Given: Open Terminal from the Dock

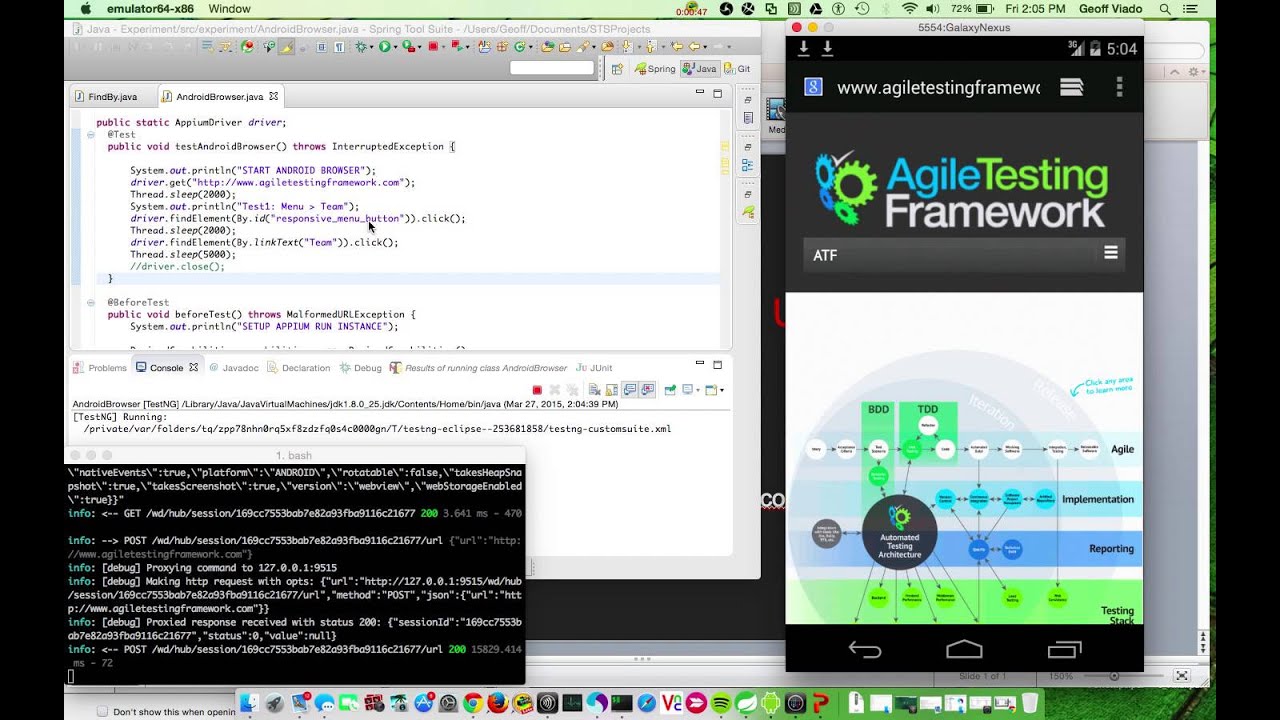Looking at the screenshot, I should click(x=621, y=704).
